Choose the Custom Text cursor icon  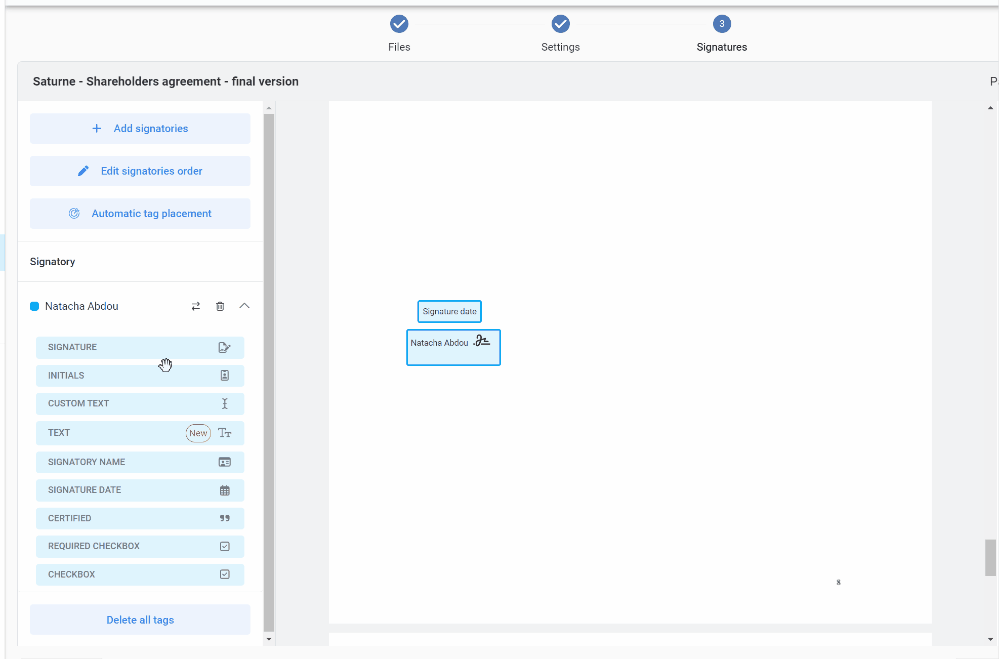(224, 404)
